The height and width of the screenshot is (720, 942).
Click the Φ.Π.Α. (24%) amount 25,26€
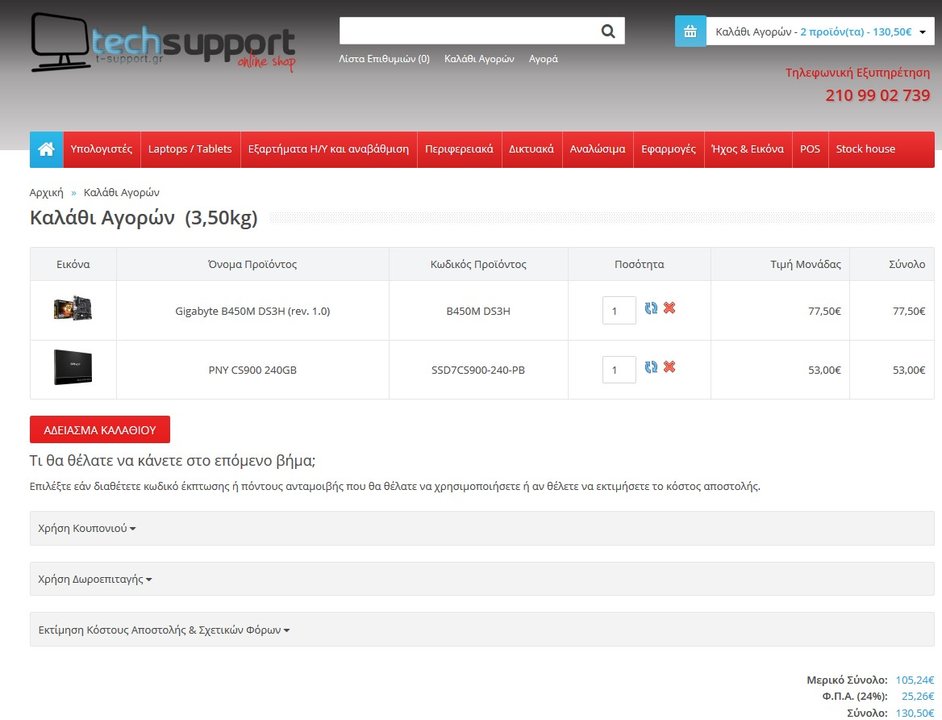[918, 696]
